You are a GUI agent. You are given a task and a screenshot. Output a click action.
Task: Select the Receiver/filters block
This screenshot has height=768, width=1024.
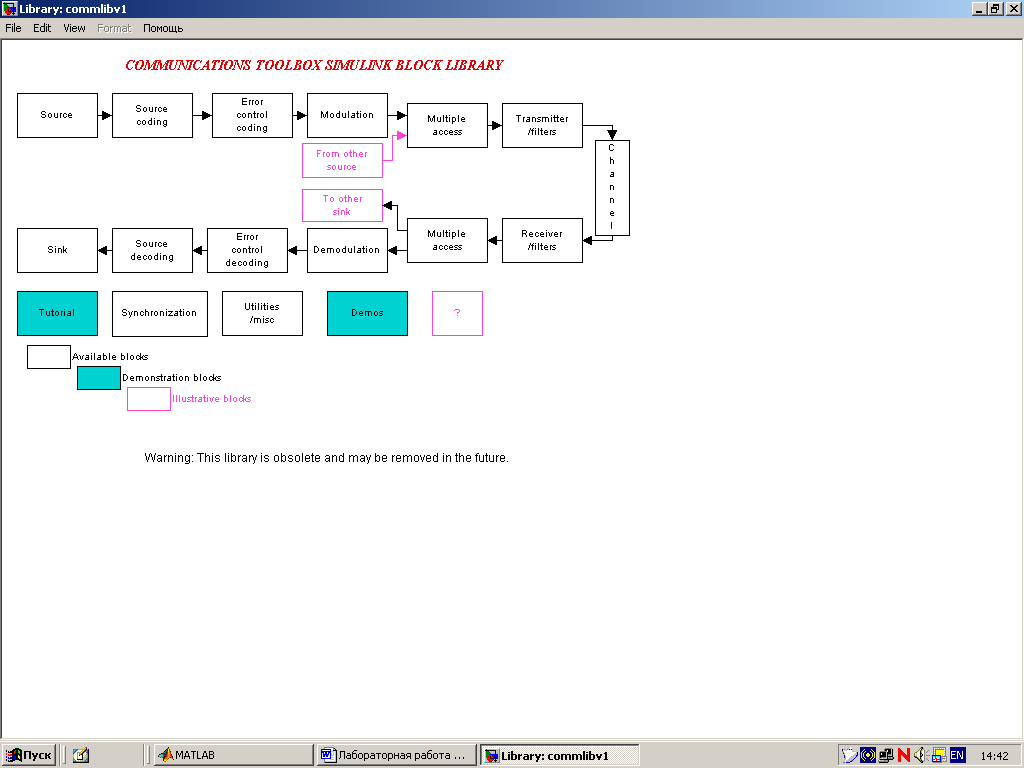542,240
